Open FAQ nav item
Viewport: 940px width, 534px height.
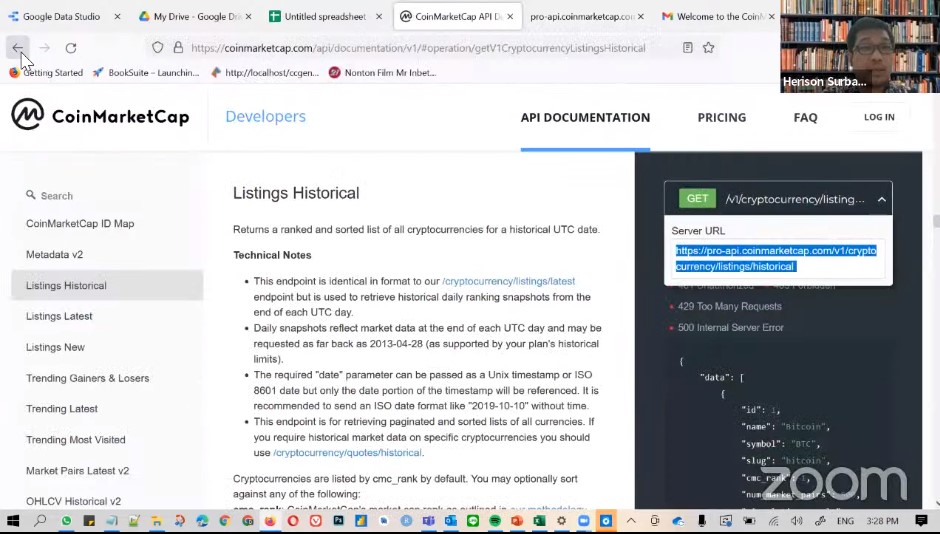[805, 117]
